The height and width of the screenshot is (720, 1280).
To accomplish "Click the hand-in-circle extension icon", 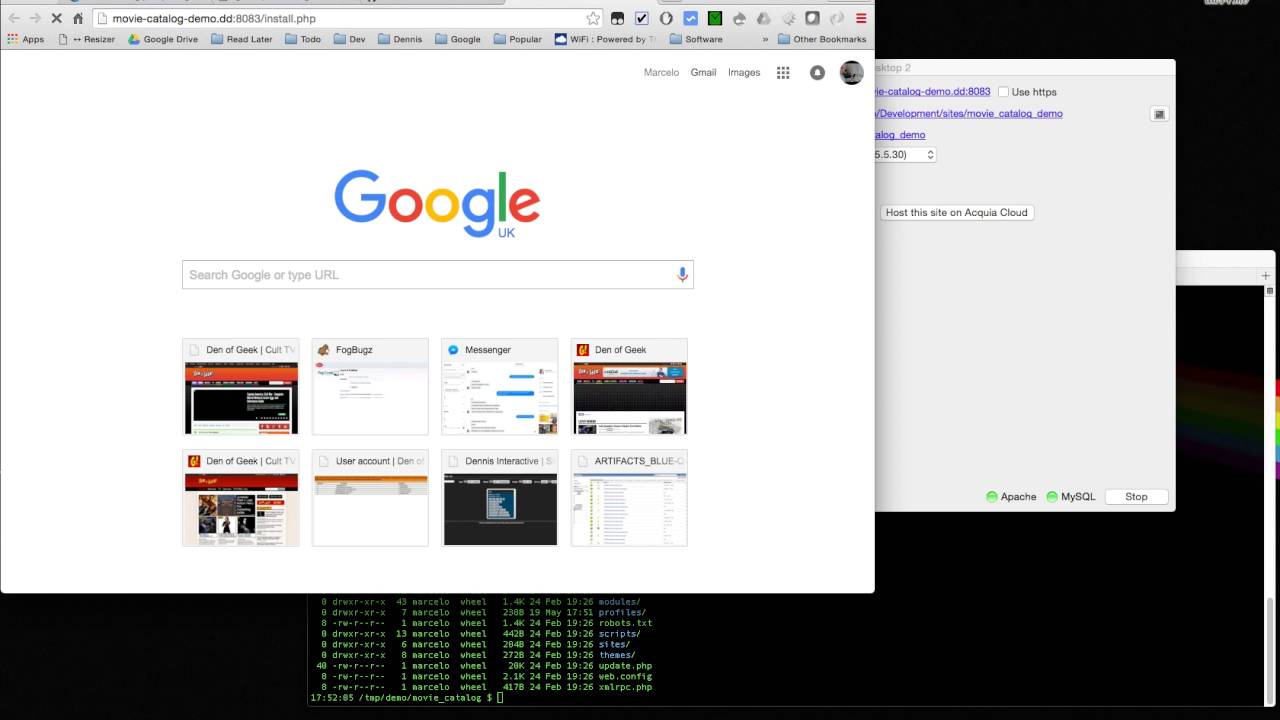I will [x=666, y=18].
